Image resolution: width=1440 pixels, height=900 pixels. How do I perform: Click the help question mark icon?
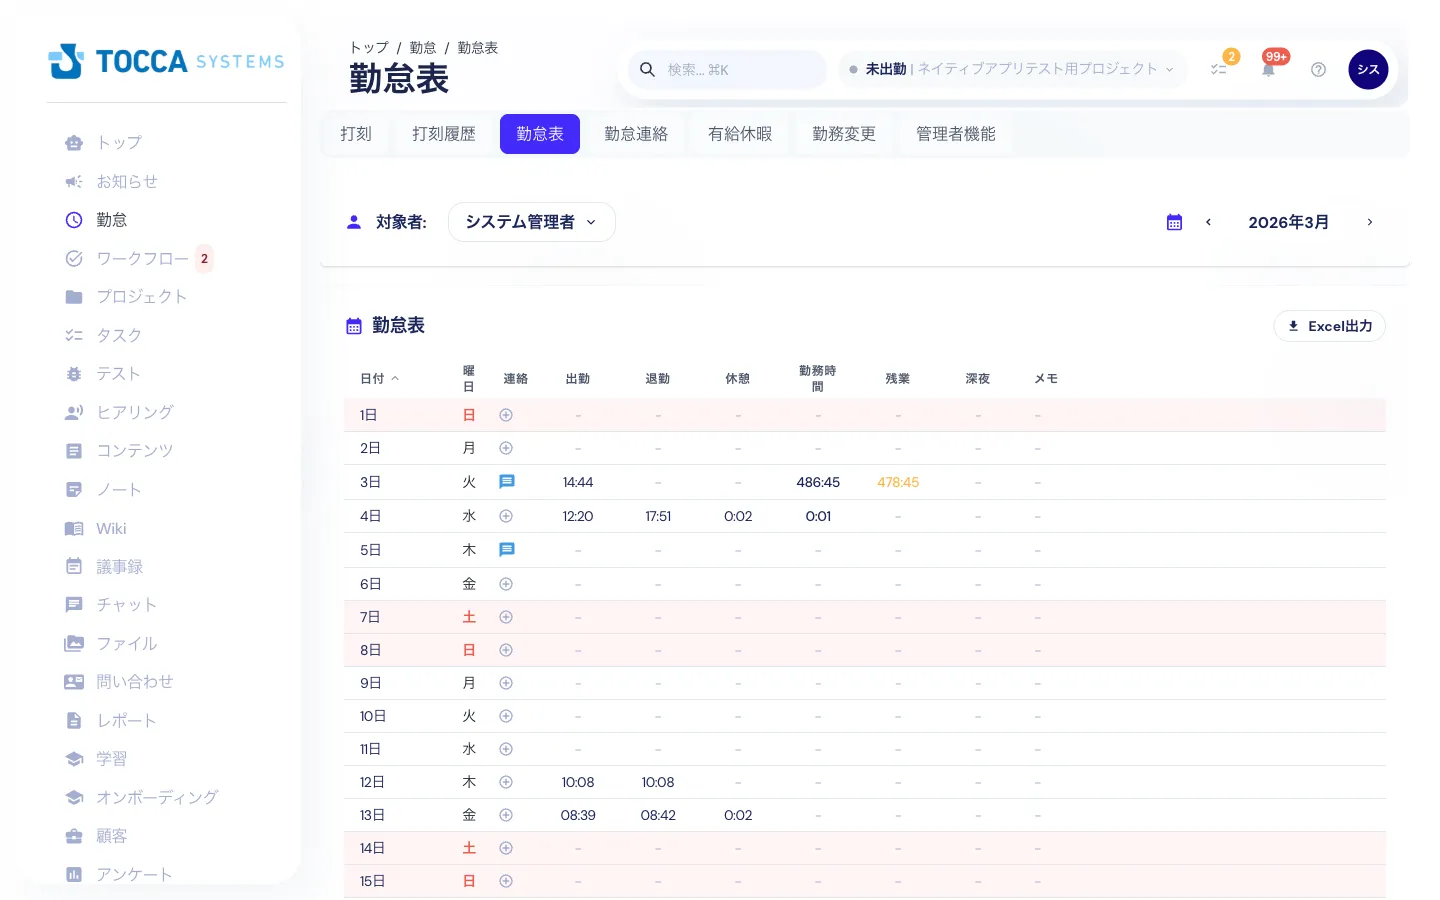(x=1318, y=70)
